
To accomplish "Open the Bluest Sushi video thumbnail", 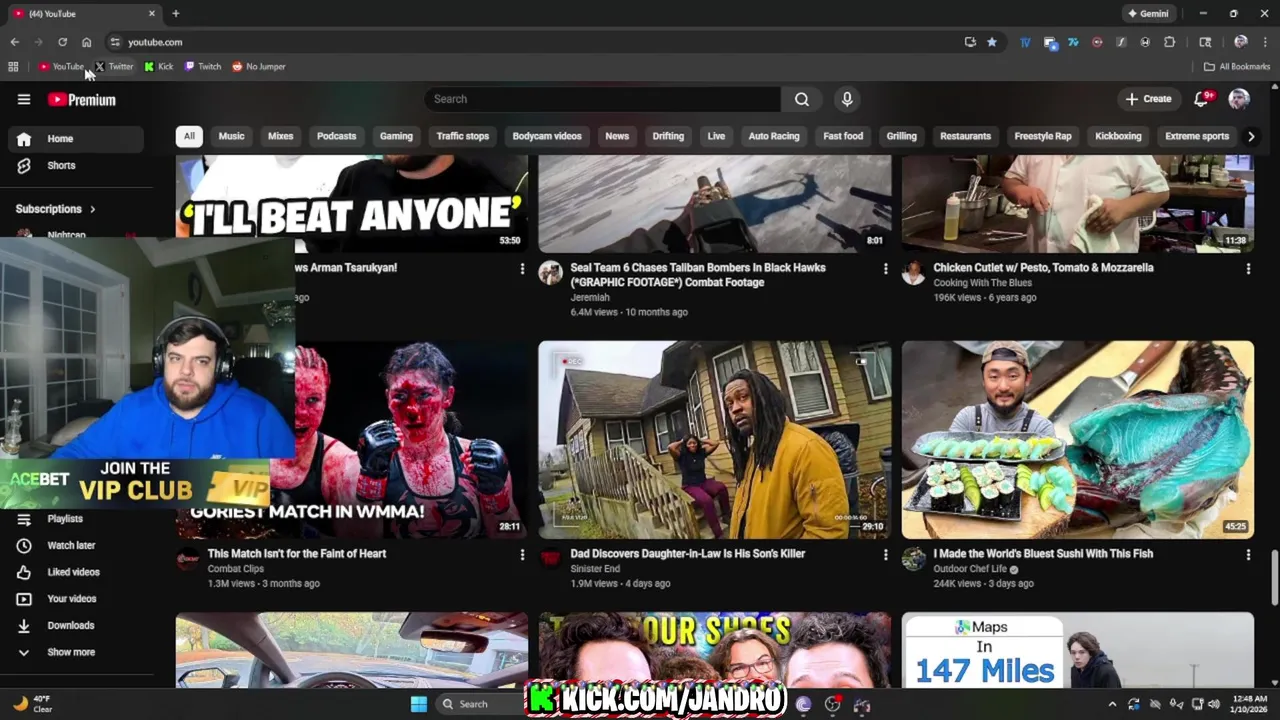I will pos(1078,439).
